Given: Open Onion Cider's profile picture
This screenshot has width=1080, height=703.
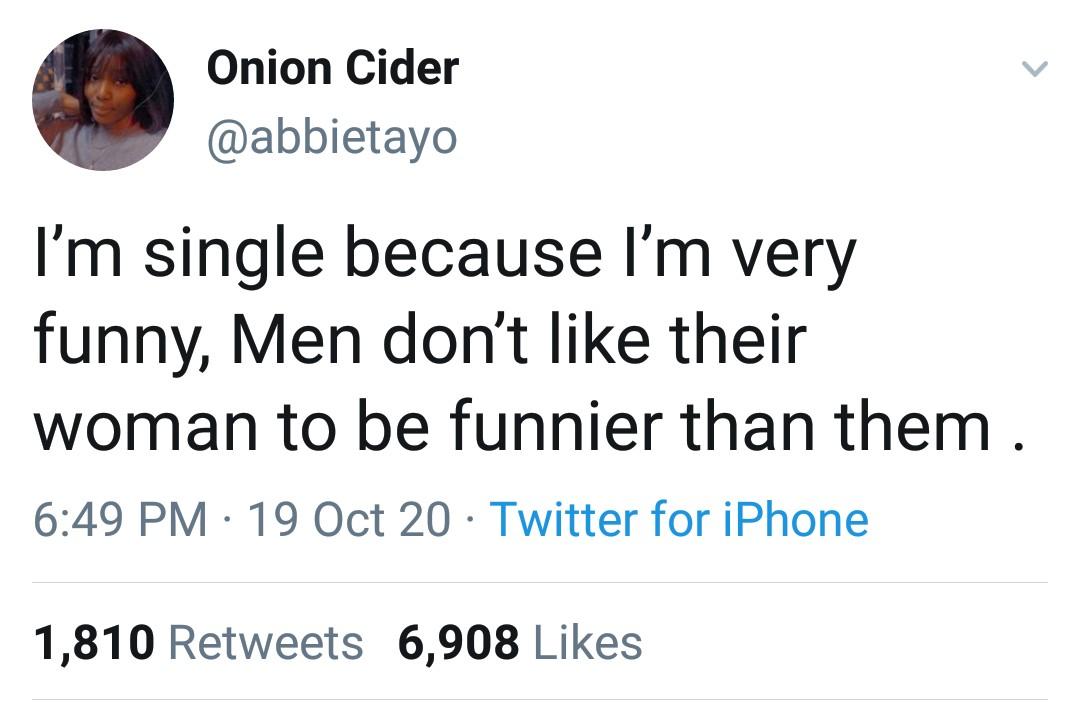Looking at the screenshot, I should (103, 100).
